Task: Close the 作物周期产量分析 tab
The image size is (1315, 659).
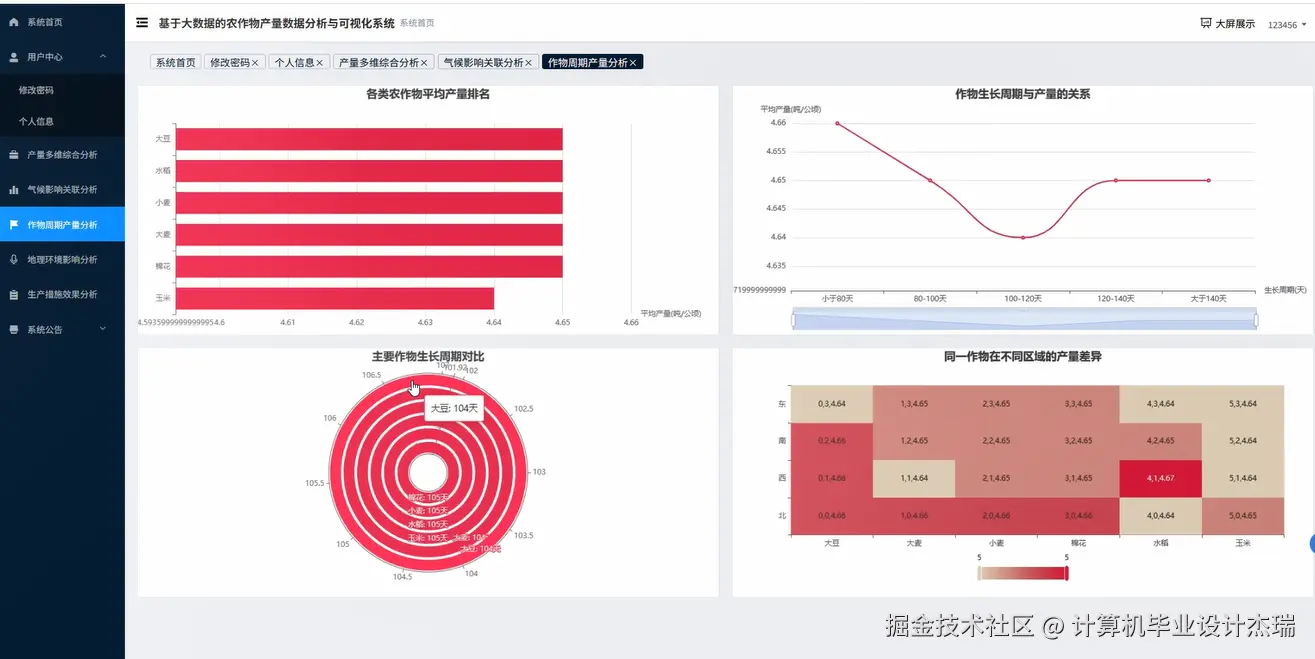Action: pos(633,63)
